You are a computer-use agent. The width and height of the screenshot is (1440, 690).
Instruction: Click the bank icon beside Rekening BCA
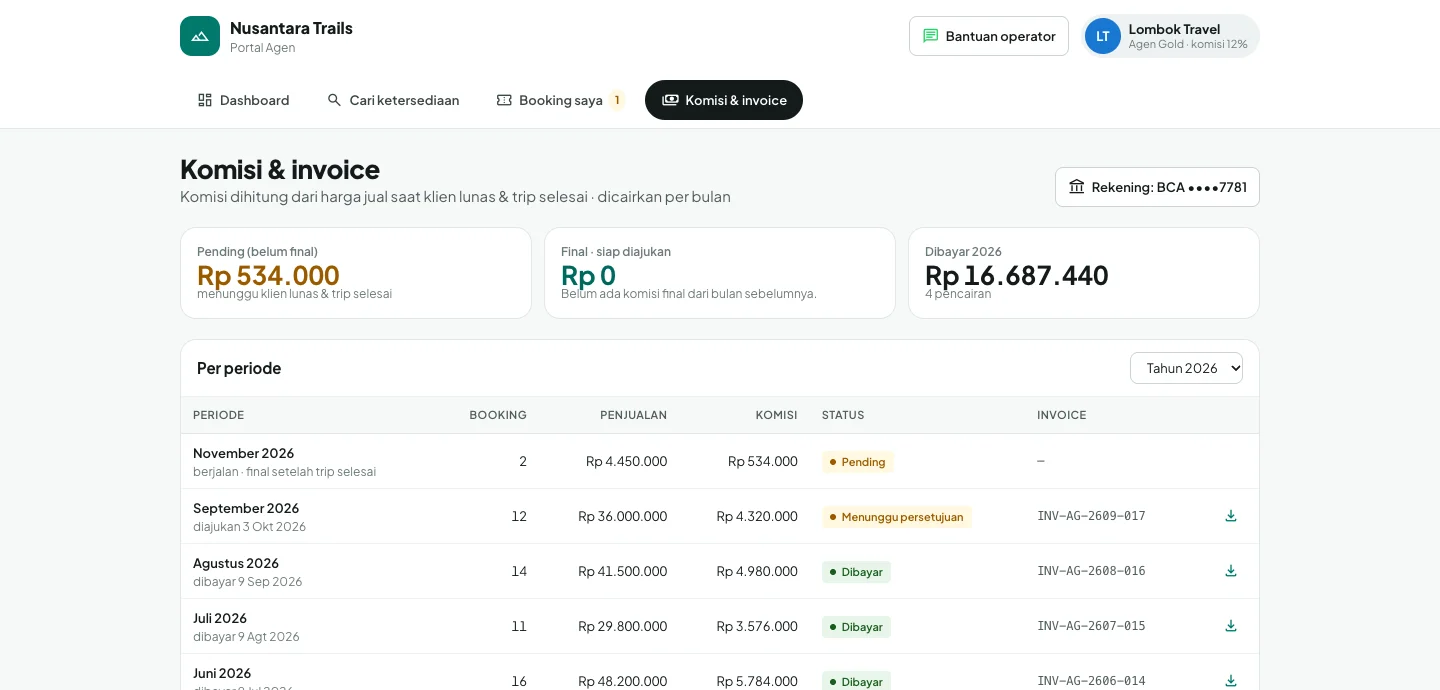point(1077,187)
